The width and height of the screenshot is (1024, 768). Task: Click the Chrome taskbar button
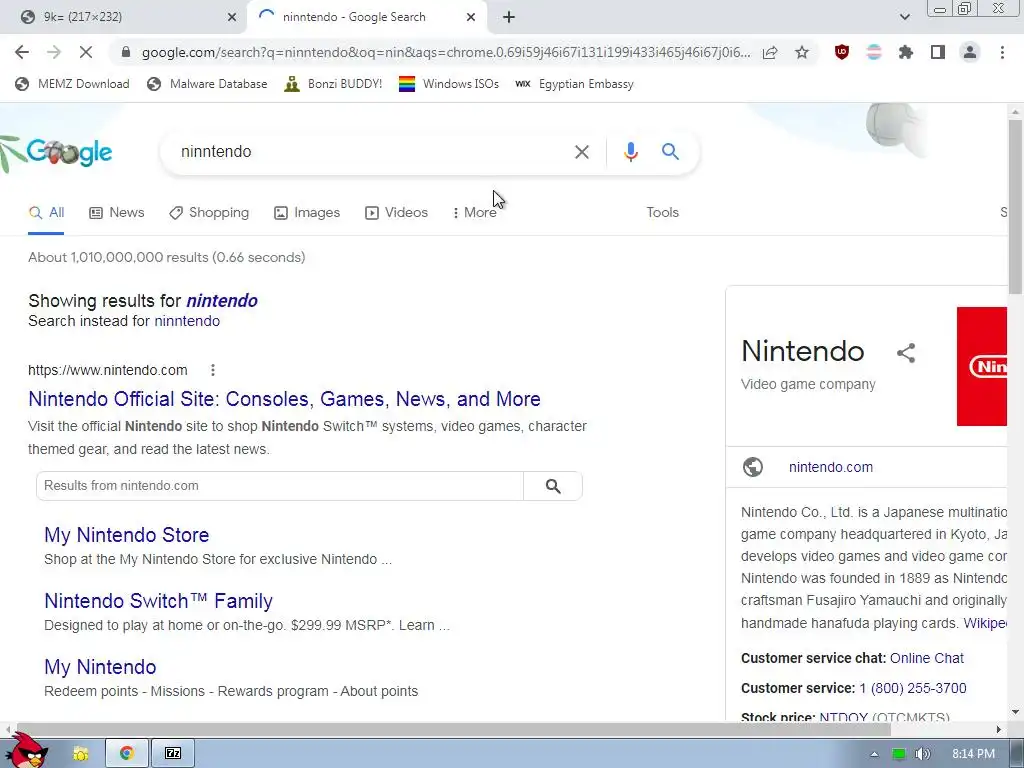(127, 754)
